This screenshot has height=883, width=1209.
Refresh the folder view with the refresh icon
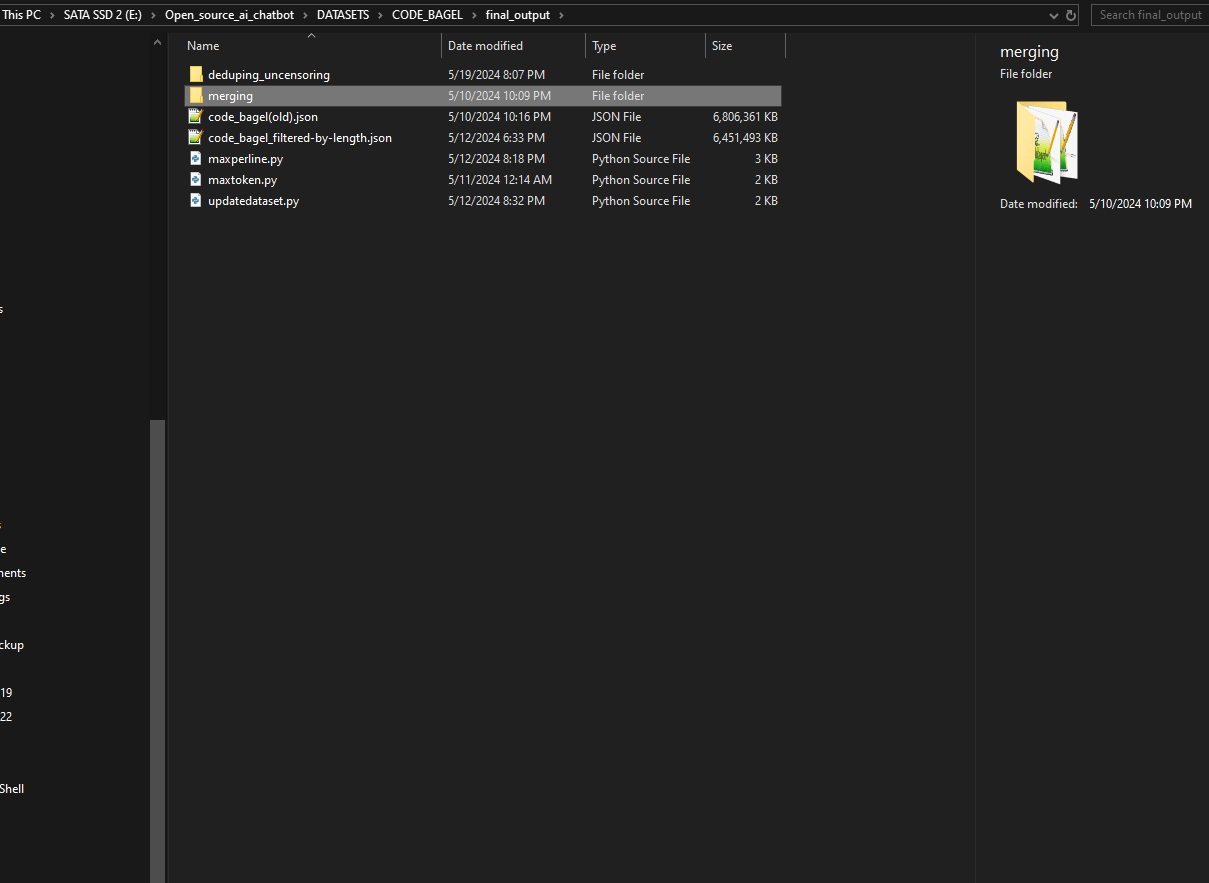[x=1070, y=15]
